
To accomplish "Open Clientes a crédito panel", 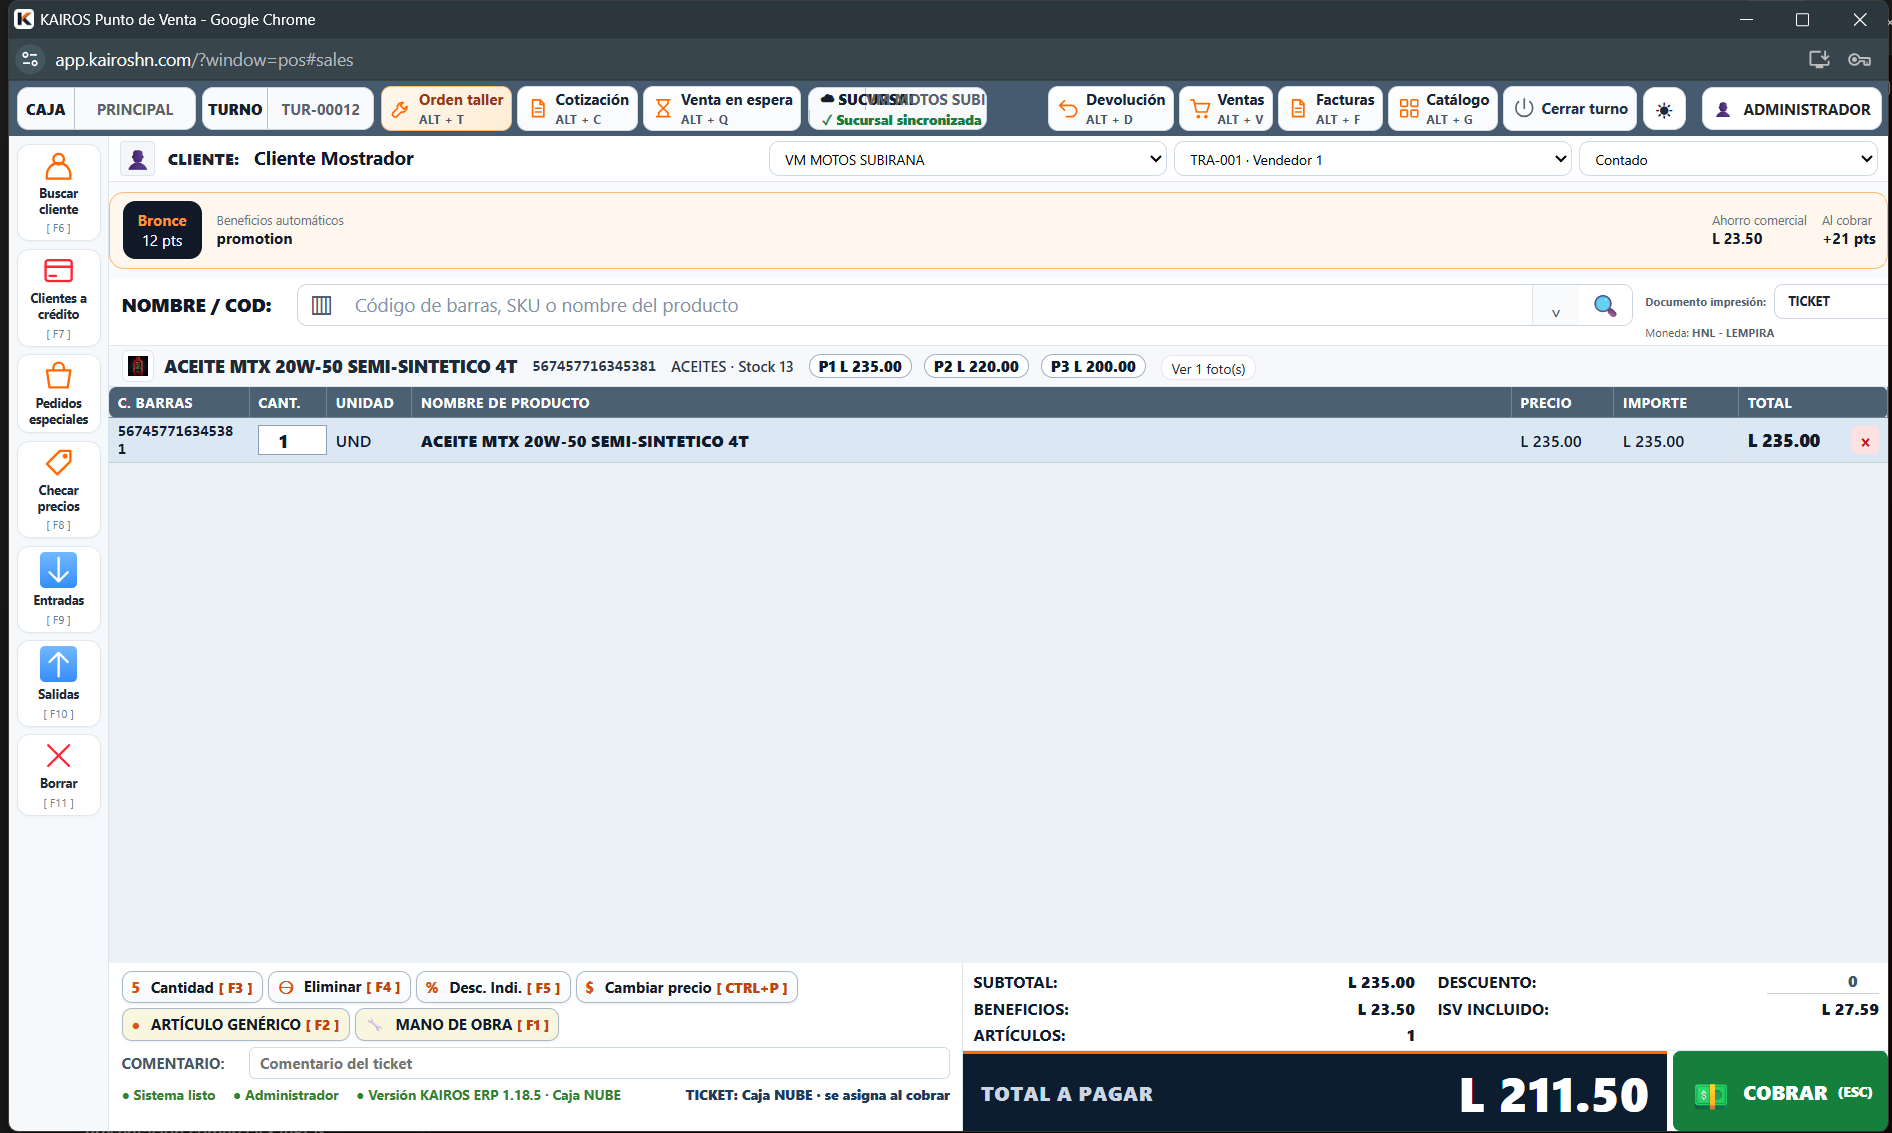I will pyautogui.click(x=59, y=298).
